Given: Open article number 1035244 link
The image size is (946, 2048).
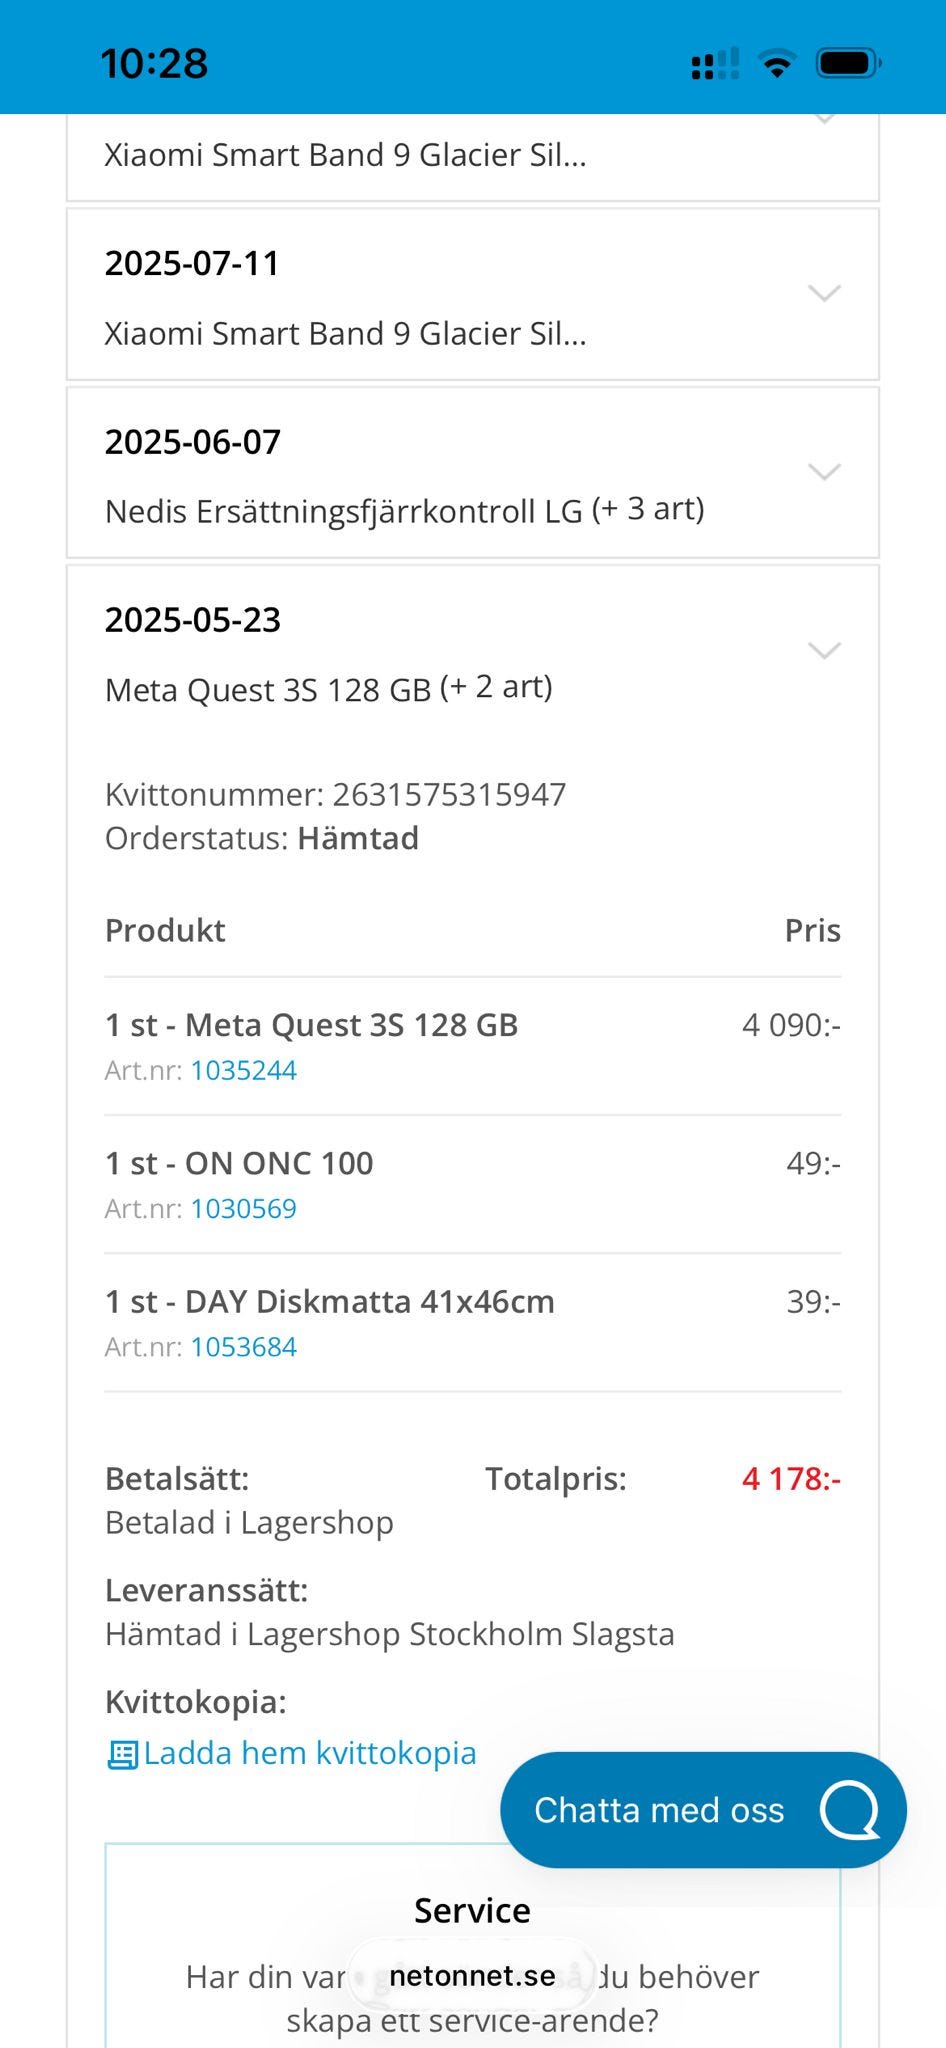Looking at the screenshot, I should [243, 1071].
